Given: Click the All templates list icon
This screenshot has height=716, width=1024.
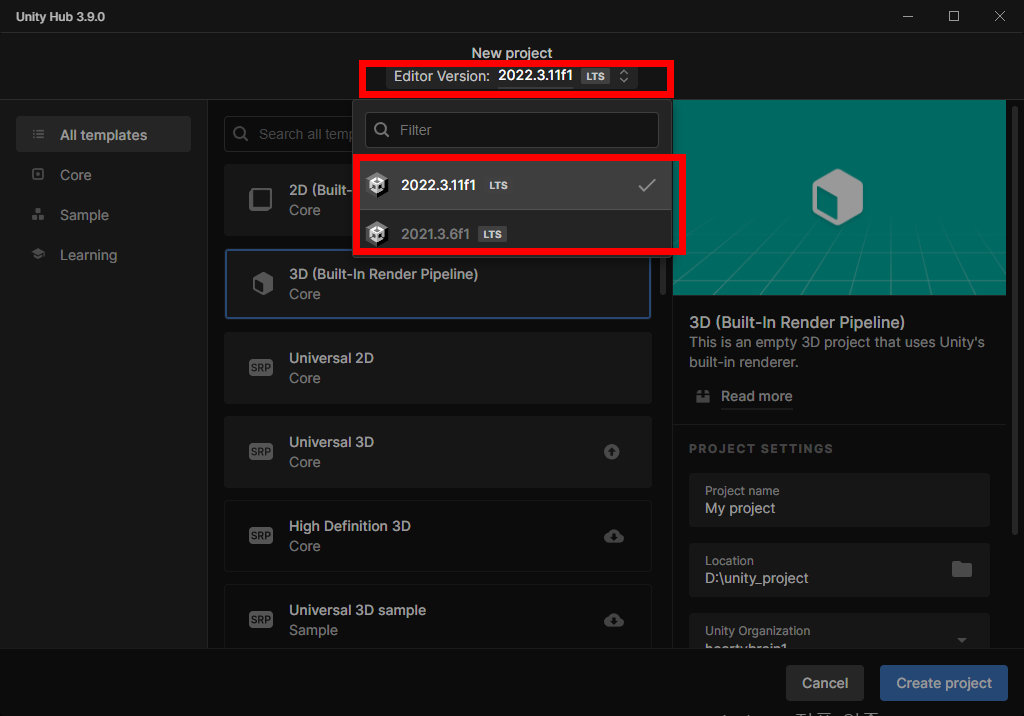Looking at the screenshot, I should (39, 134).
